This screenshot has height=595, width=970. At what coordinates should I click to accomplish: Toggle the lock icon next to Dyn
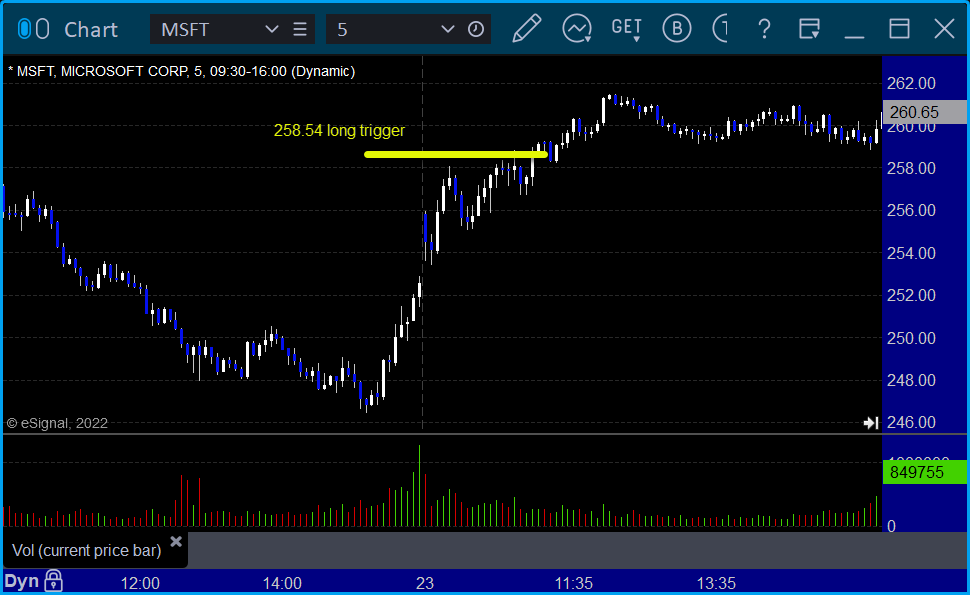click(54, 581)
